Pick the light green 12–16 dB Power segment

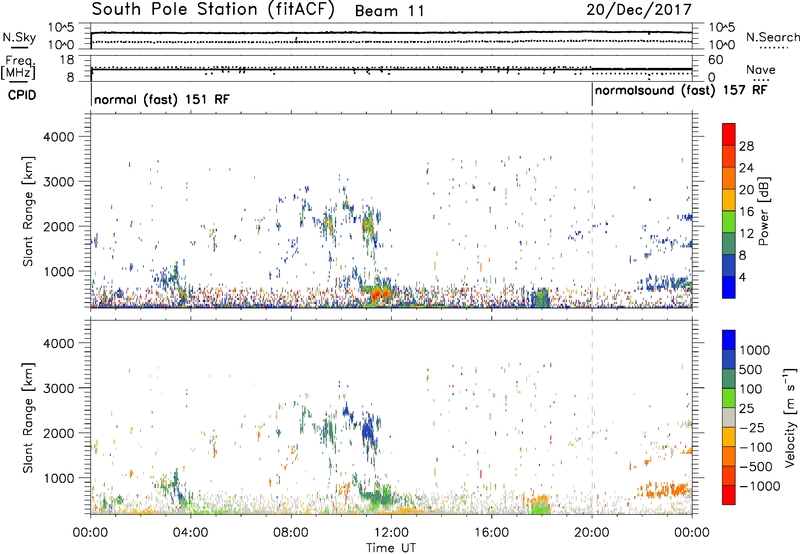(729, 221)
